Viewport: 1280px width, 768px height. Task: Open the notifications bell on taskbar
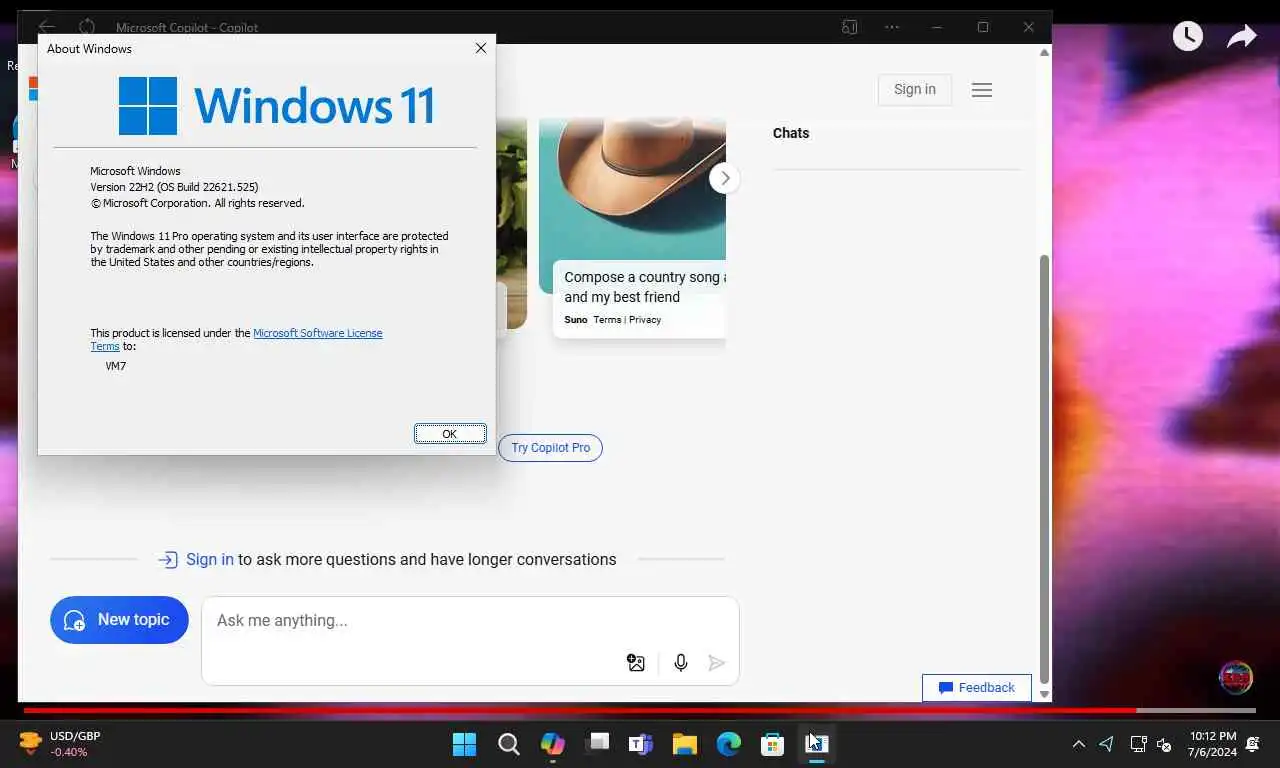click(x=1253, y=744)
